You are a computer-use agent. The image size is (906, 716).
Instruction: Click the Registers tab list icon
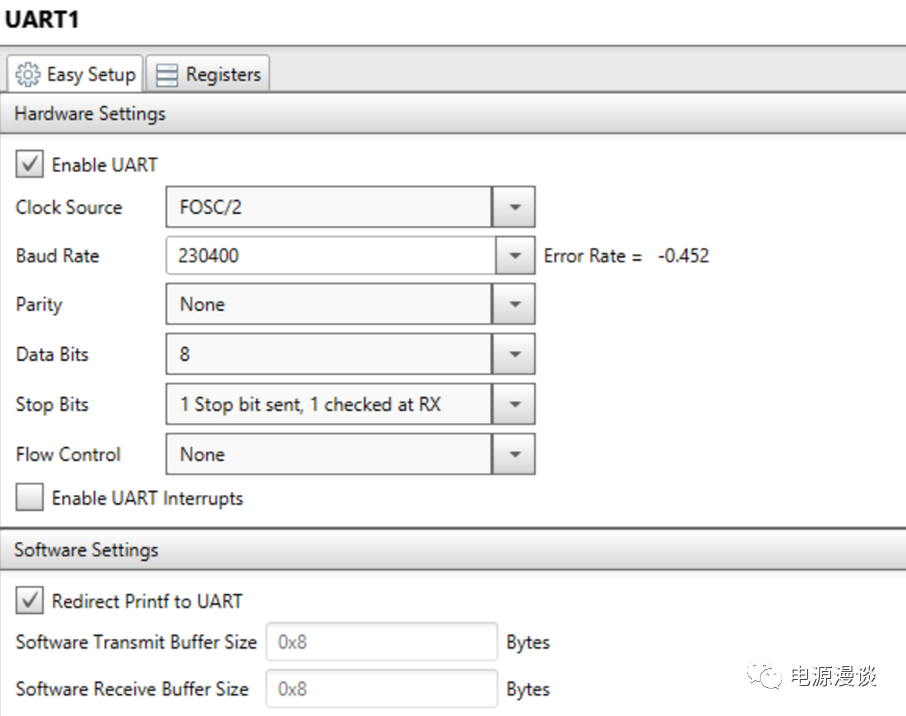tap(168, 75)
